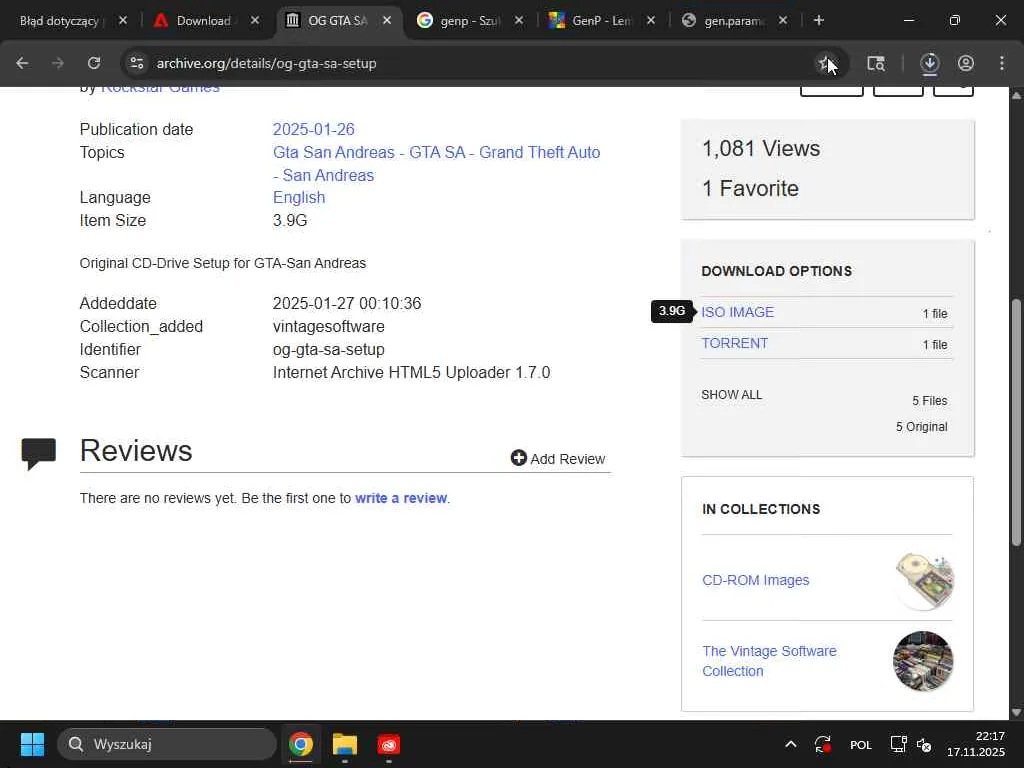Click the page vertical scrollbar thumb
This screenshot has height=768, width=1024.
coord(1016,421)
